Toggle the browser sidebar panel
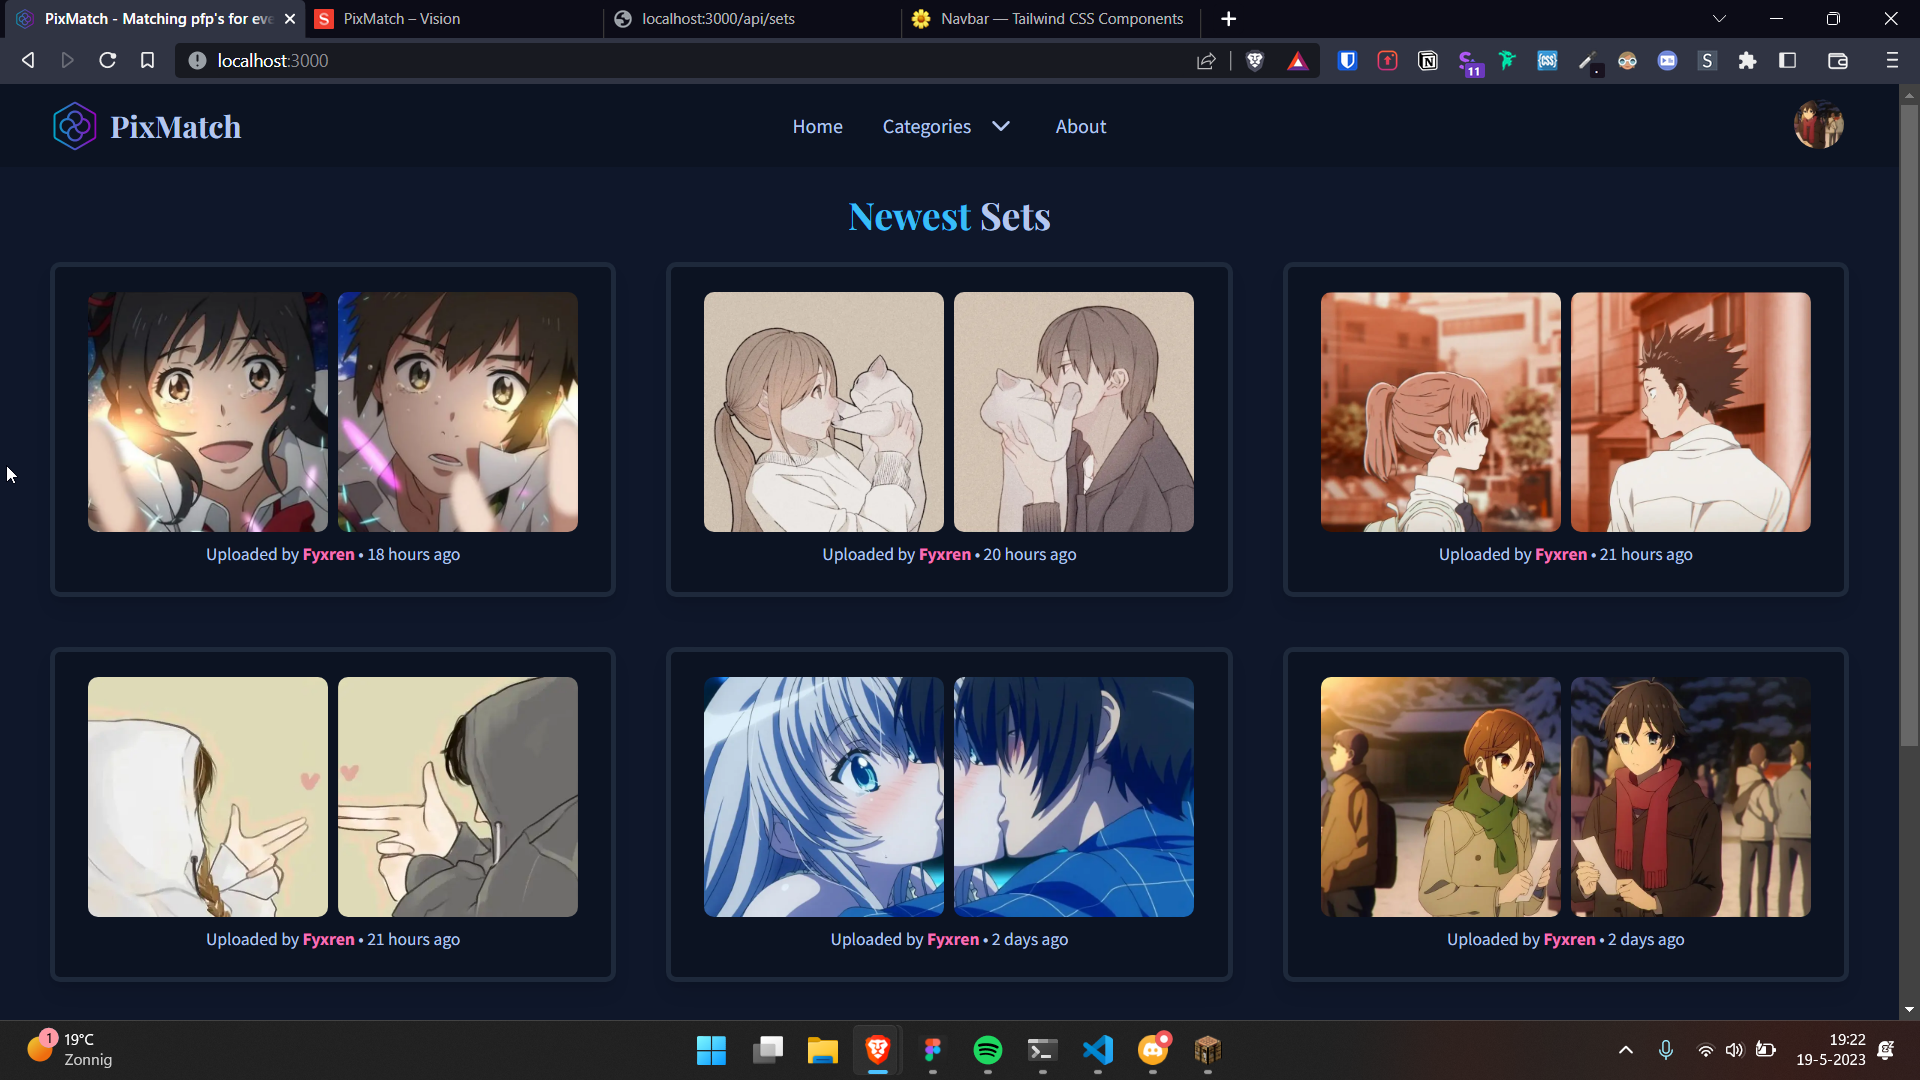 1787,61
